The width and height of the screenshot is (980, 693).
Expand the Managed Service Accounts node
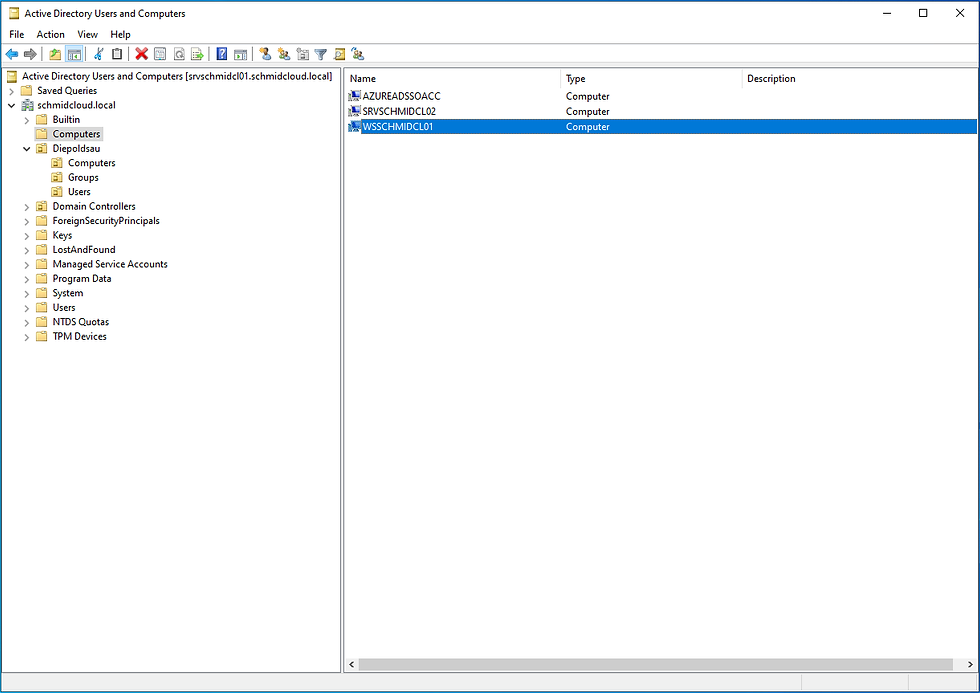click(26, 264)
